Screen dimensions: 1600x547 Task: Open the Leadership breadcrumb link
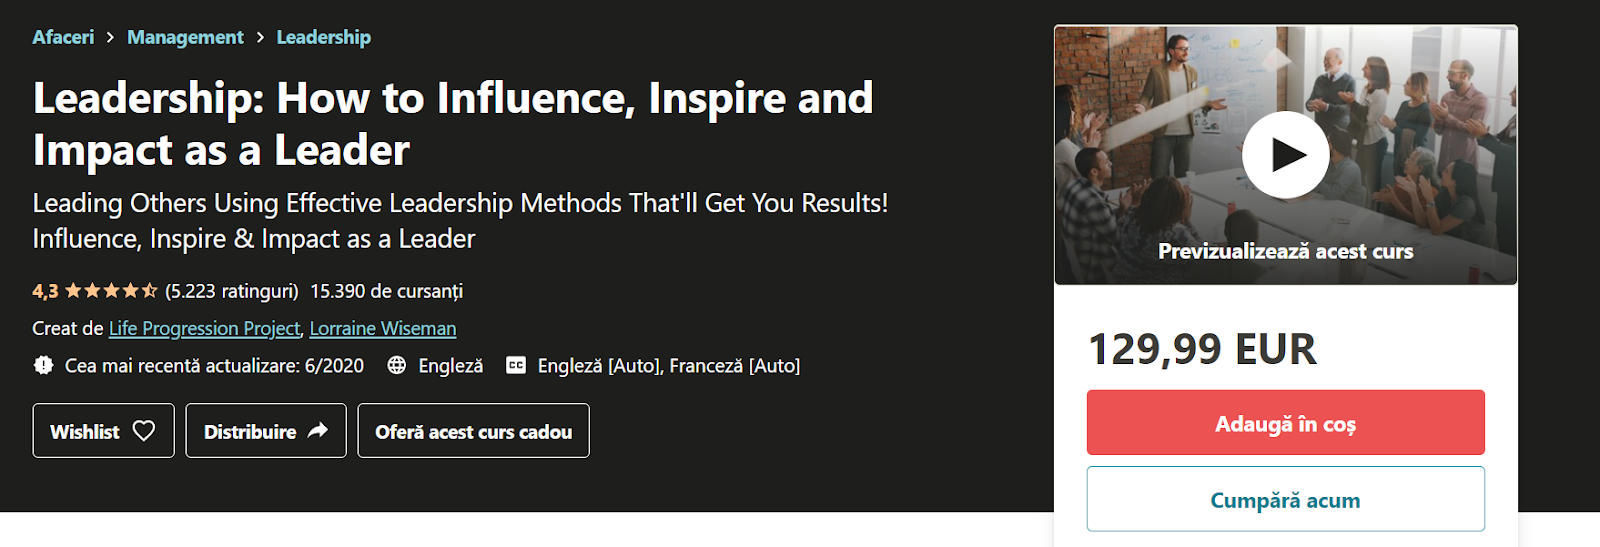(323, 37)
